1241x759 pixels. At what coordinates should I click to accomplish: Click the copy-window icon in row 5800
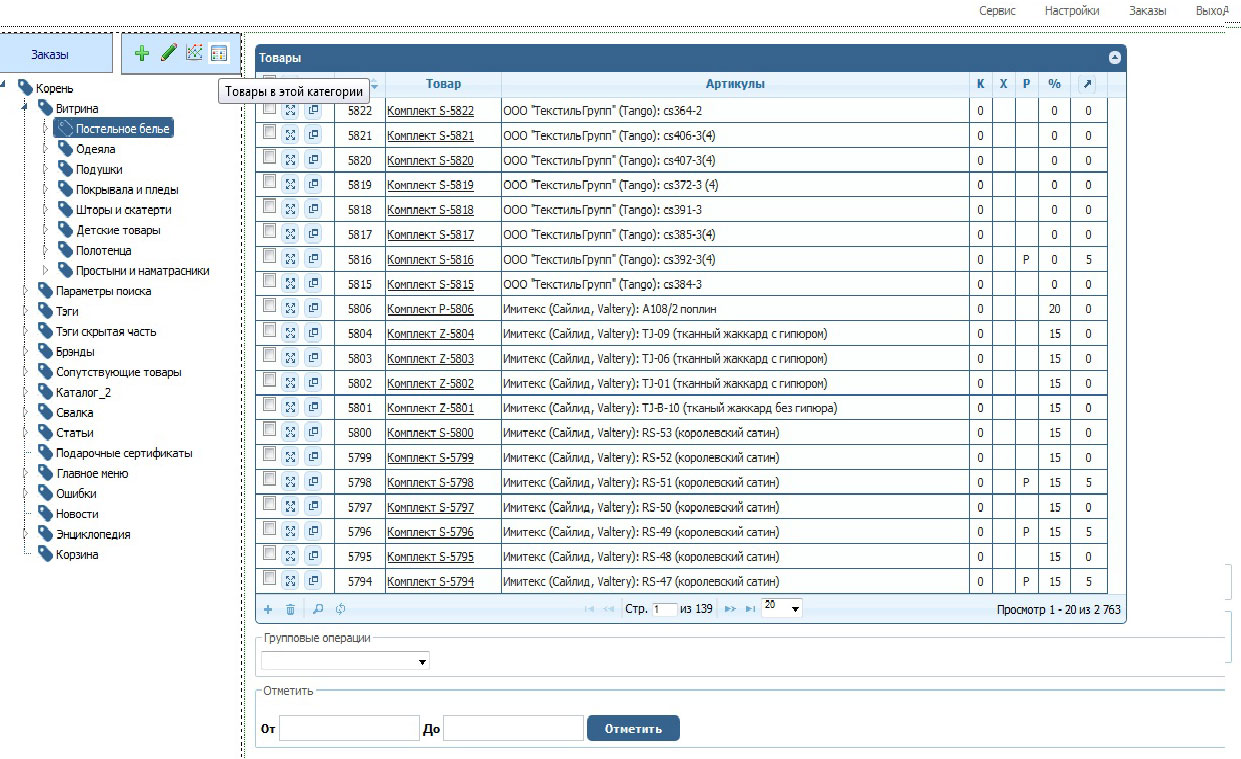point(313,432)
